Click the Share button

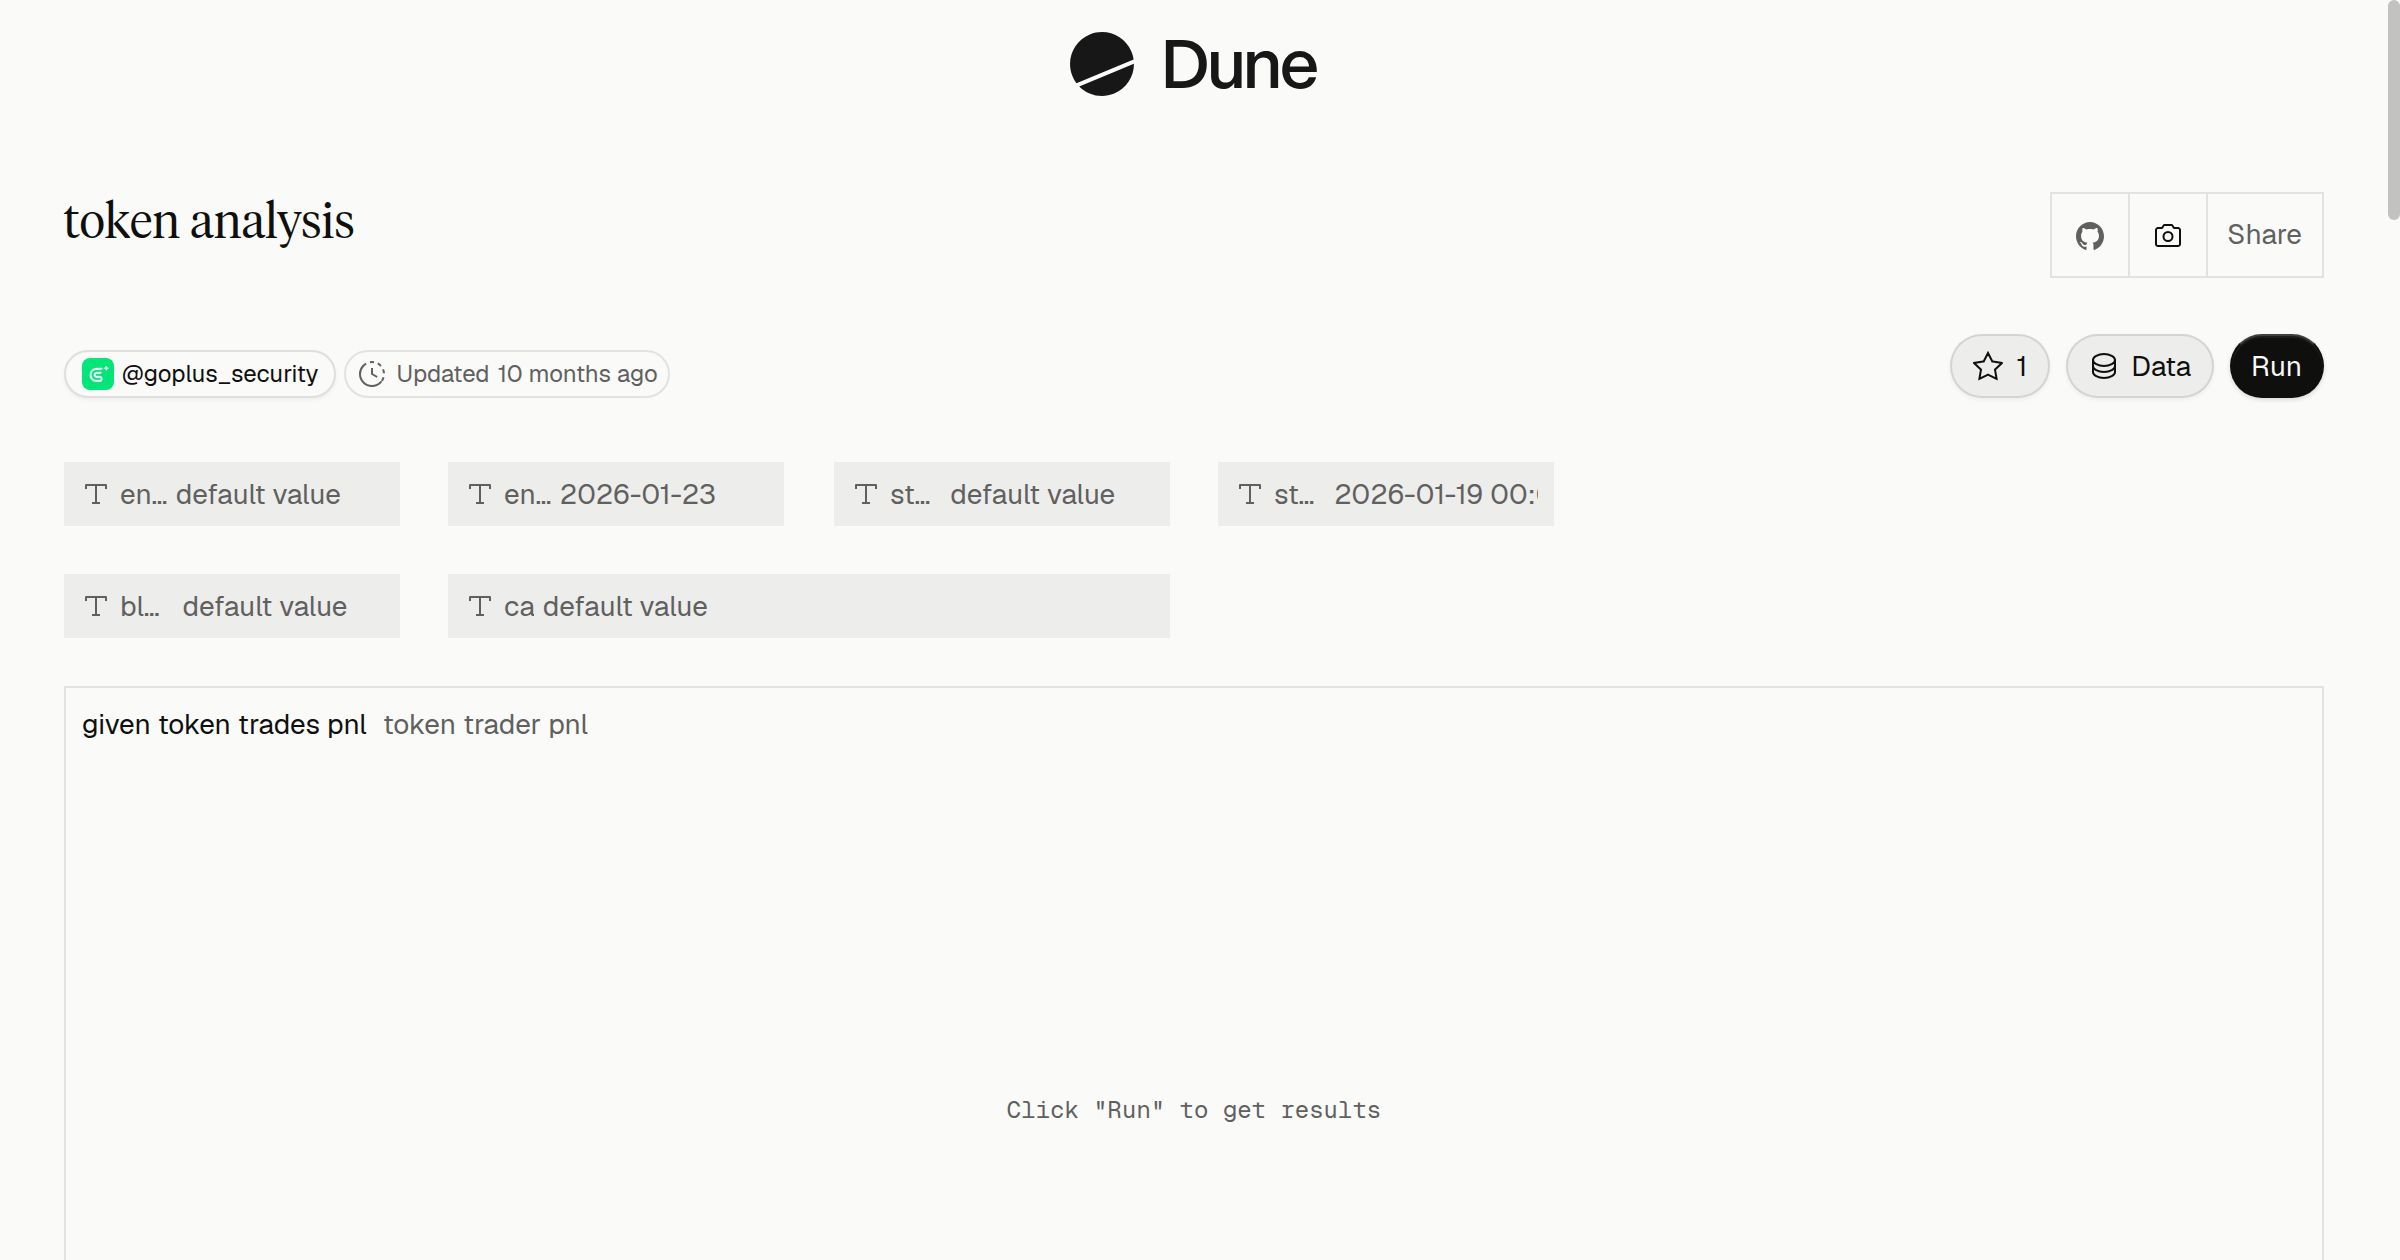[2264, 235]
